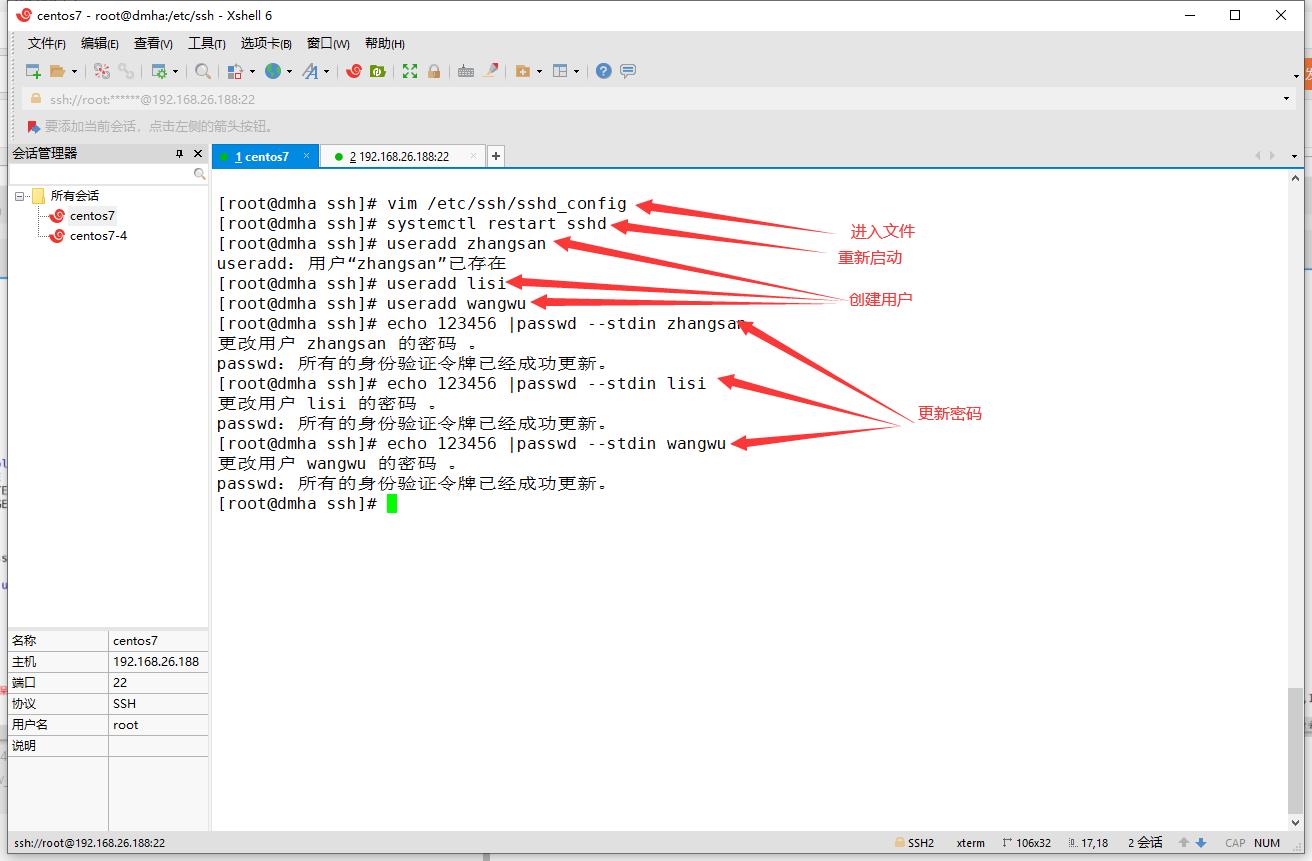
Task: Click the terminal vertical scrollbar thumb
Action: click(1296, 751)
